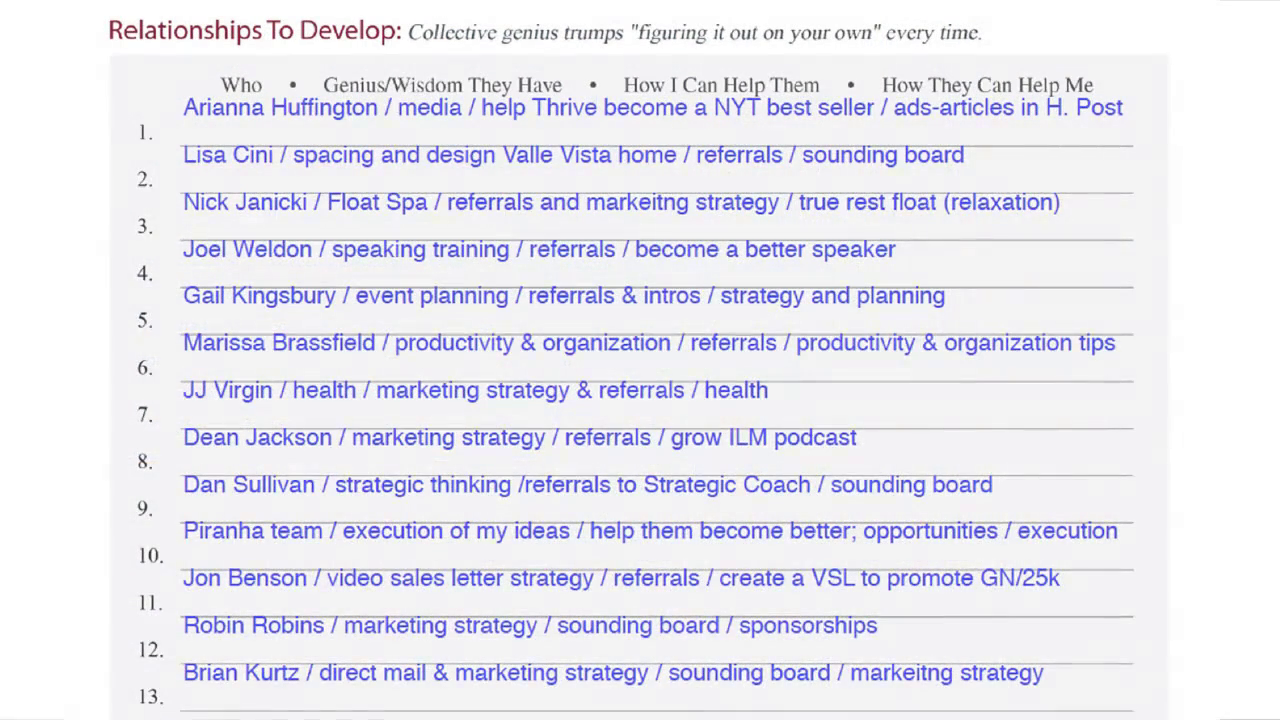This screenshot has height=720, width=1280.
Task: Select the Piranha team execution line
Action: pyautogui.click(x=650, y=531)
